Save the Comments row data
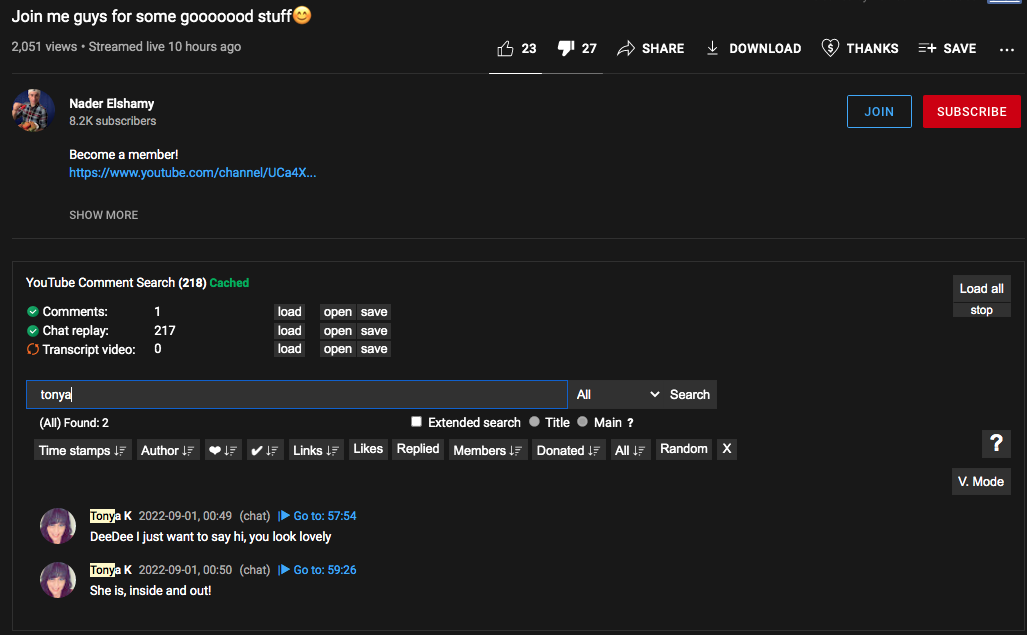 coord(374,312)
